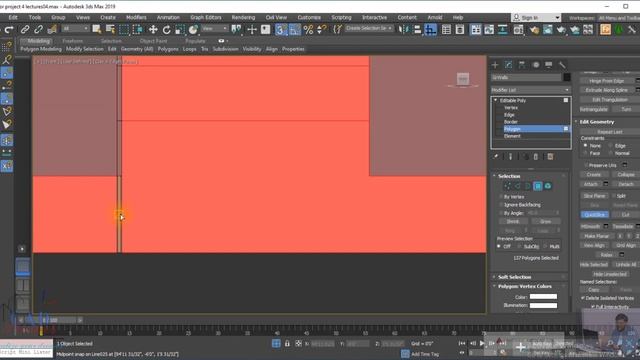The width and height of the screenshot is (640, 360).
Task: Select the Link tool icon
Action: (25, 29)
